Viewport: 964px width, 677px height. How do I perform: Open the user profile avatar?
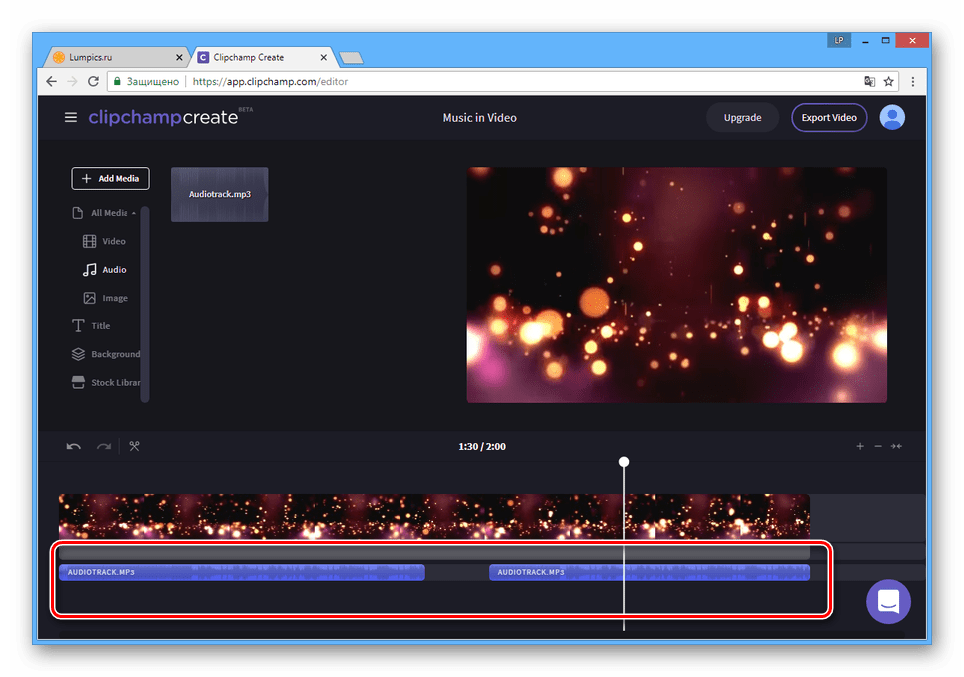[891, 117]
